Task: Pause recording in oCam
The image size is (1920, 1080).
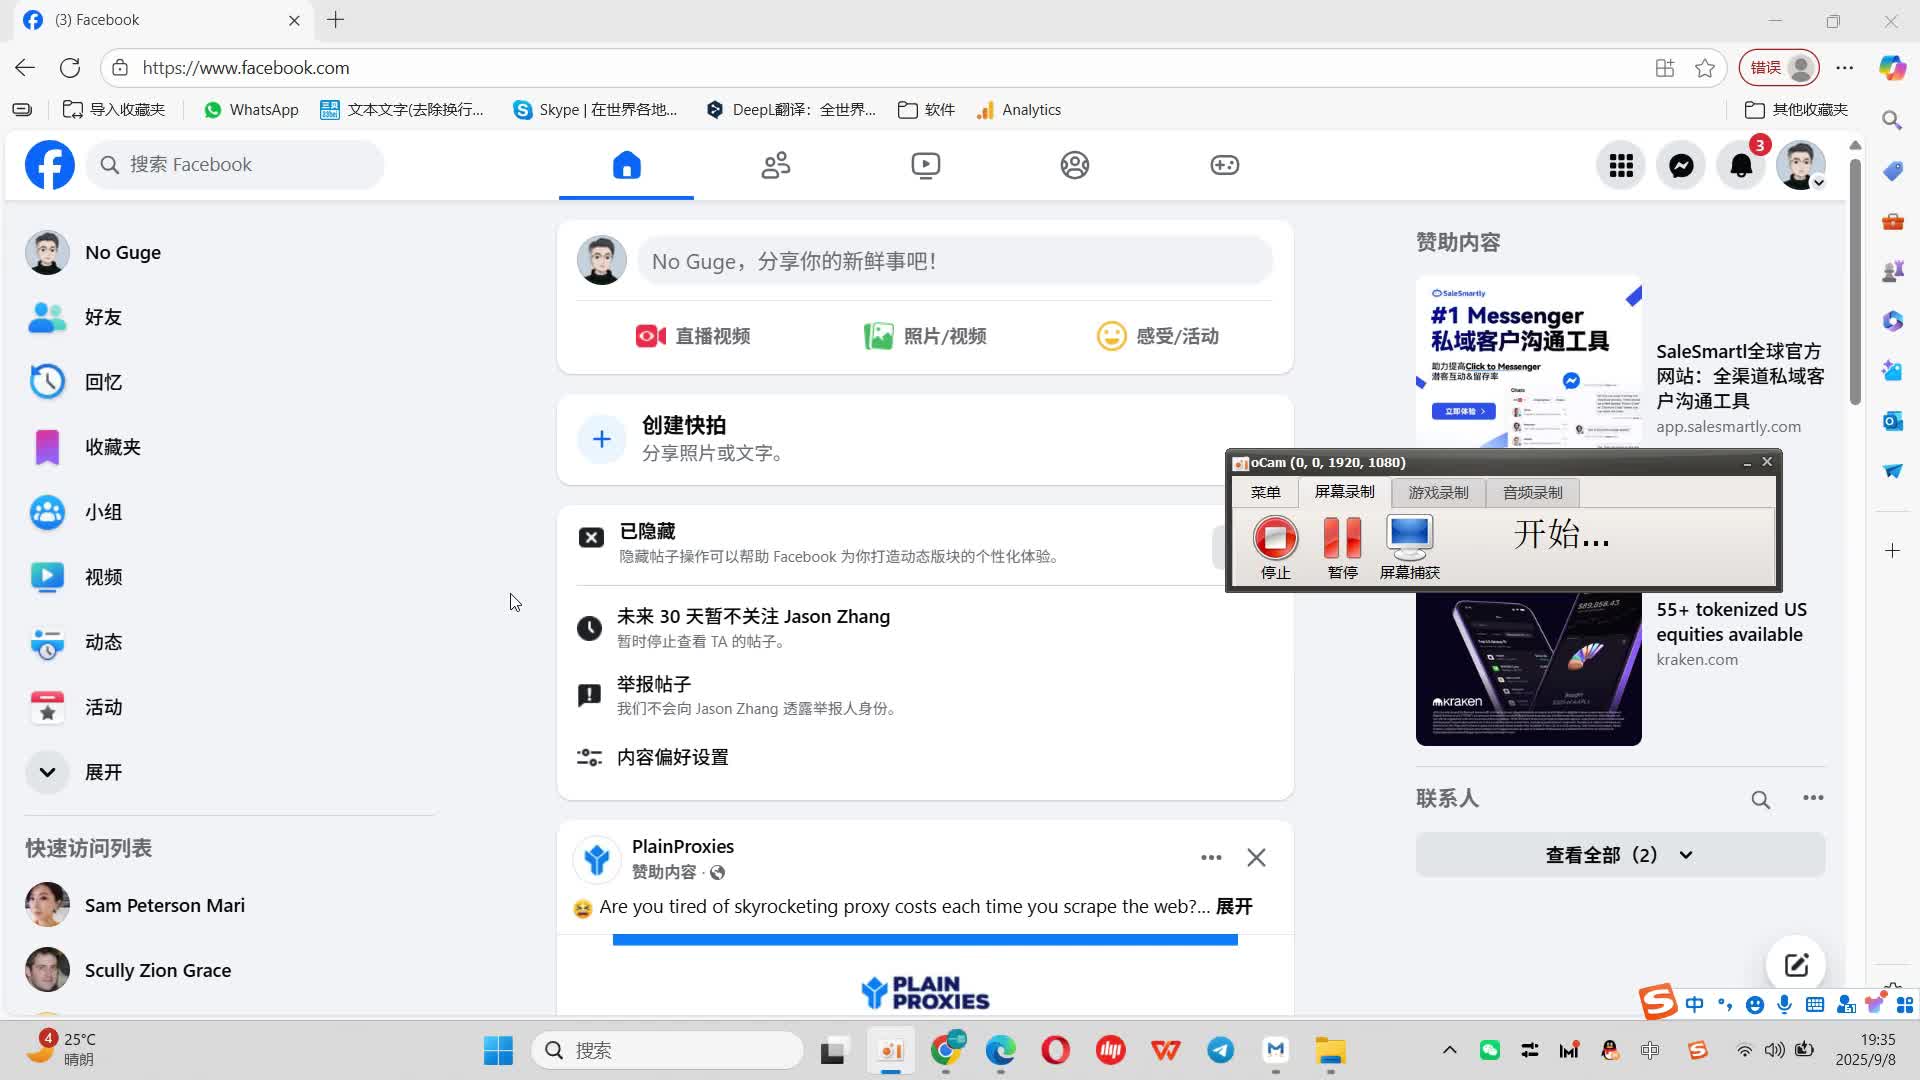Action: [x=1342, y=539]
